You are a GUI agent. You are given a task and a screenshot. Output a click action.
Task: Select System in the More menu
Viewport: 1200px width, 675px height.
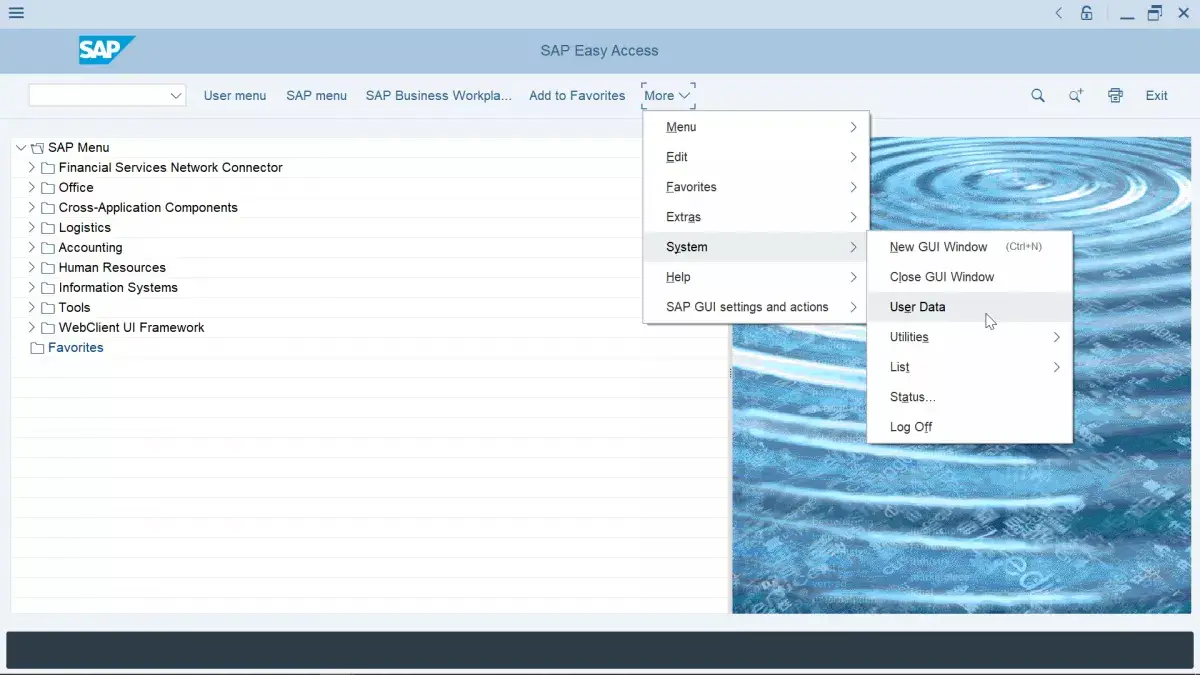[756, 247]
